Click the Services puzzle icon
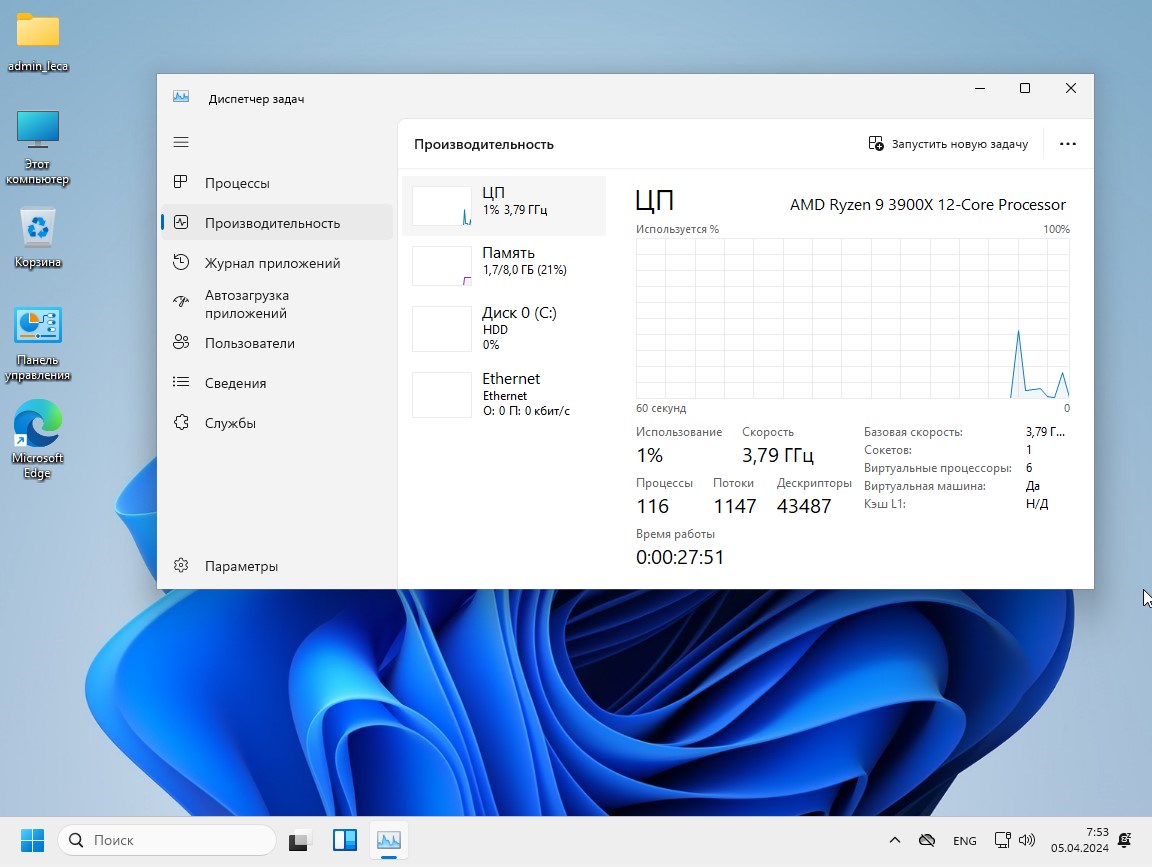 [x=181, y=423]
